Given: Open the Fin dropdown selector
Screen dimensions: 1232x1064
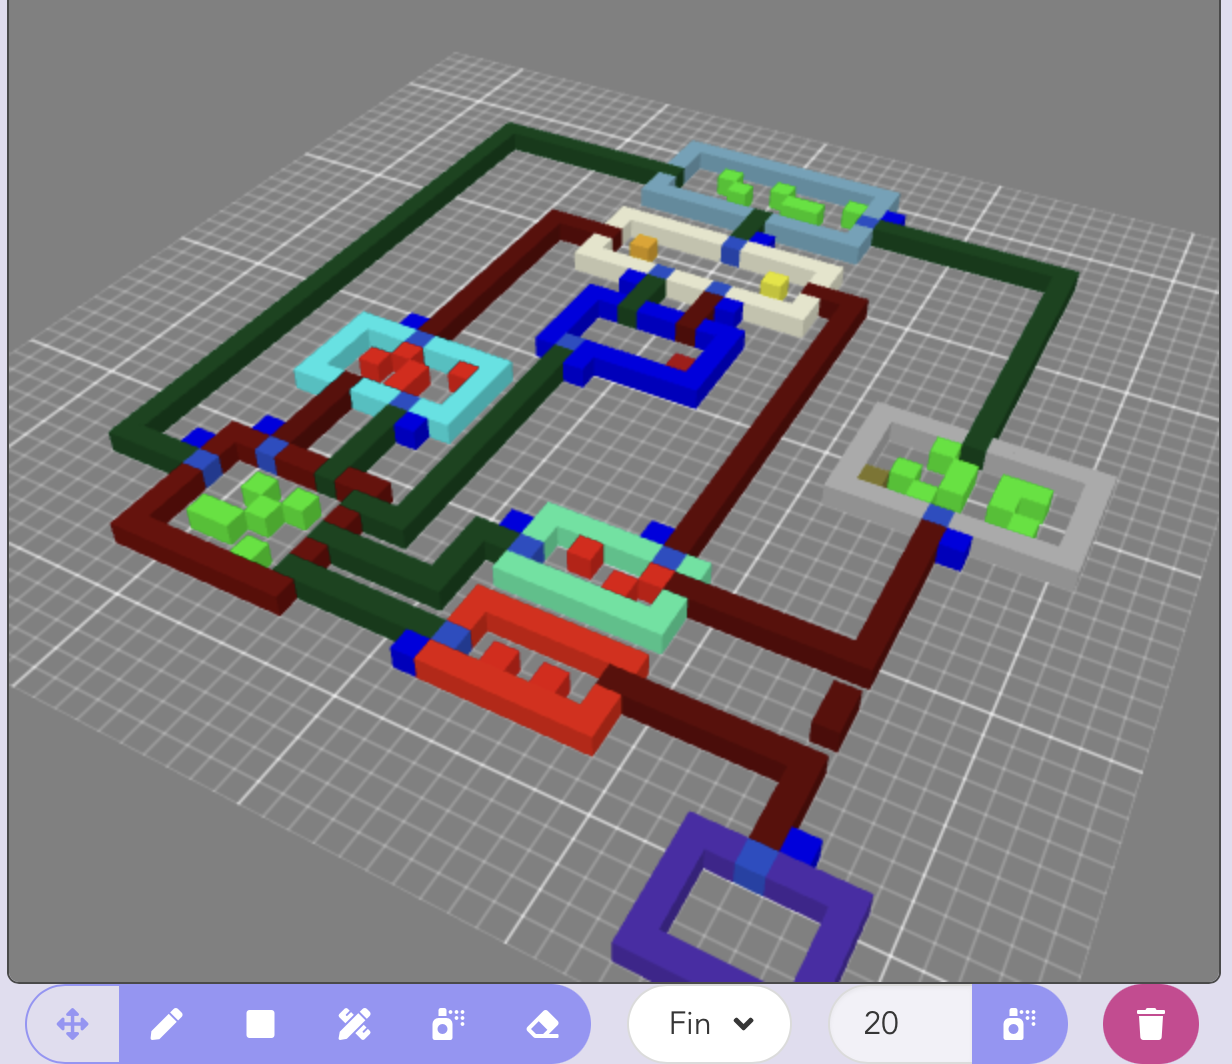Looking at the screenshot, I should [709, 1023].
